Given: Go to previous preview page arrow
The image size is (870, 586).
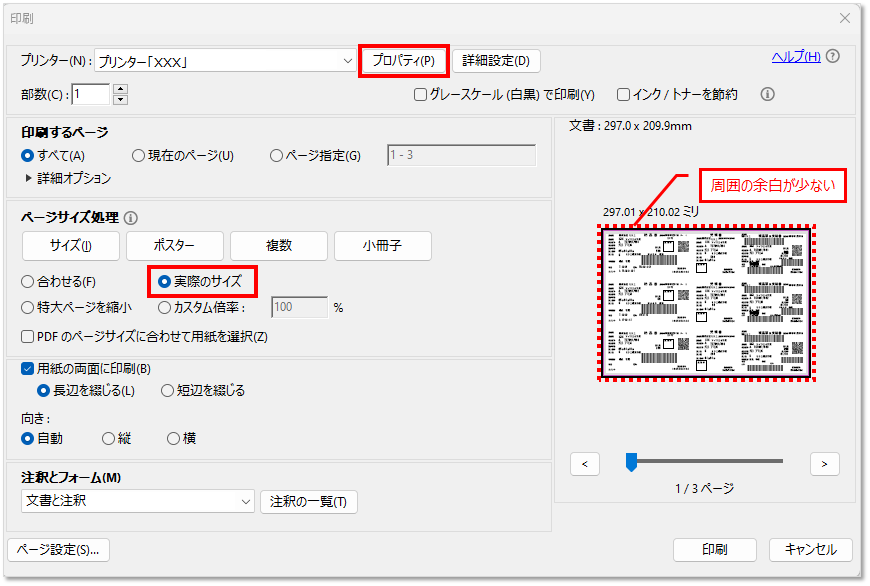Looking at the screenshot, I should (584, 463).
